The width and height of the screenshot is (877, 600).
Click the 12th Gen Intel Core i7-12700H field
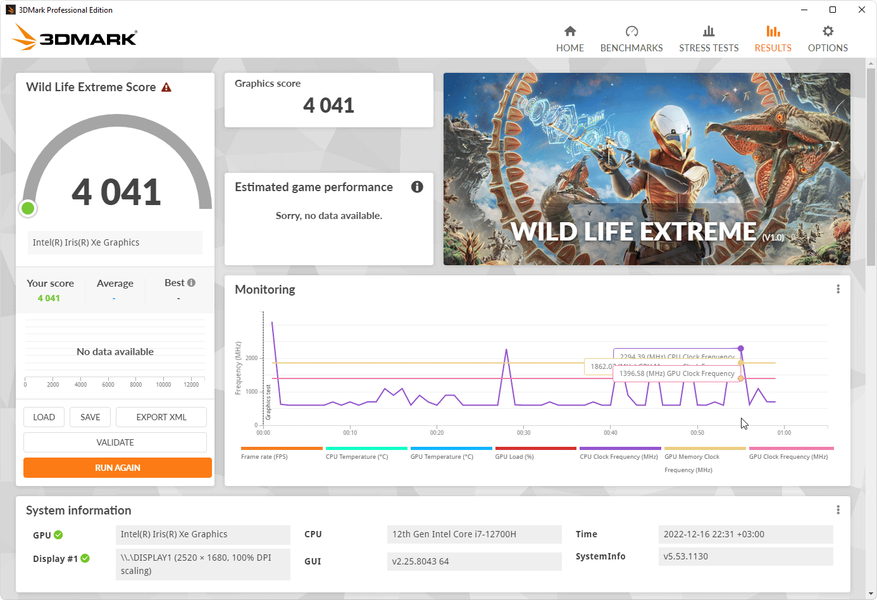tap(474, 534)
